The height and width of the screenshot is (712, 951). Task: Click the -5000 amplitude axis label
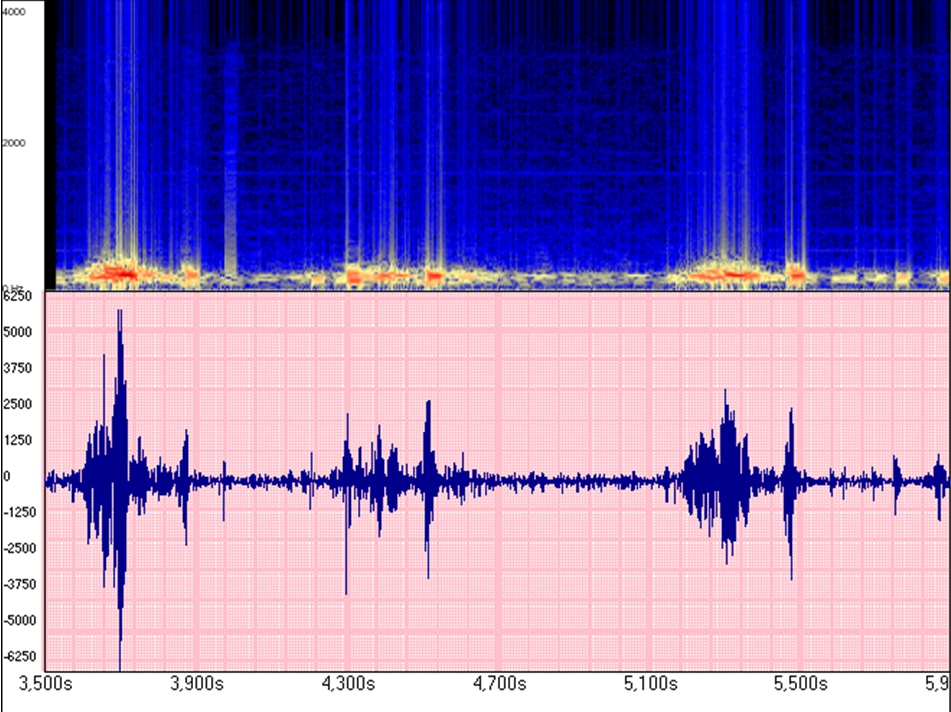pyautogui.click(x=20, y=620)
